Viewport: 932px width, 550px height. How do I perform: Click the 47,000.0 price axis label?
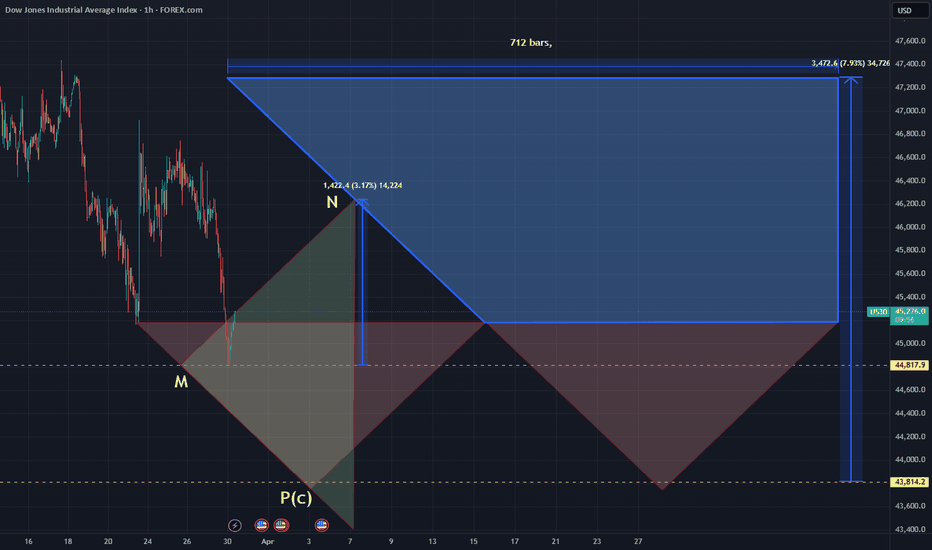(x=910, y=111)
